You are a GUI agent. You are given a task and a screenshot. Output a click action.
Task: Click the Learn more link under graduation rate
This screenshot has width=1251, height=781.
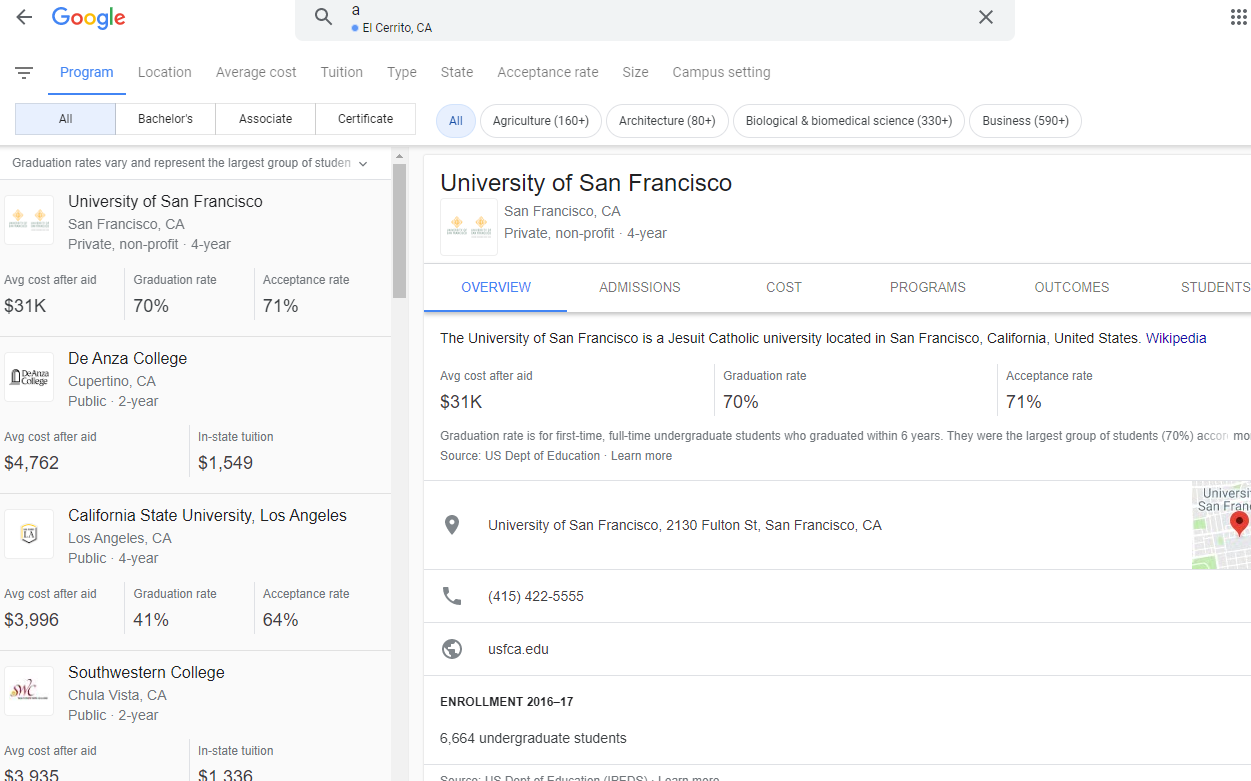(x=641, y=455)
